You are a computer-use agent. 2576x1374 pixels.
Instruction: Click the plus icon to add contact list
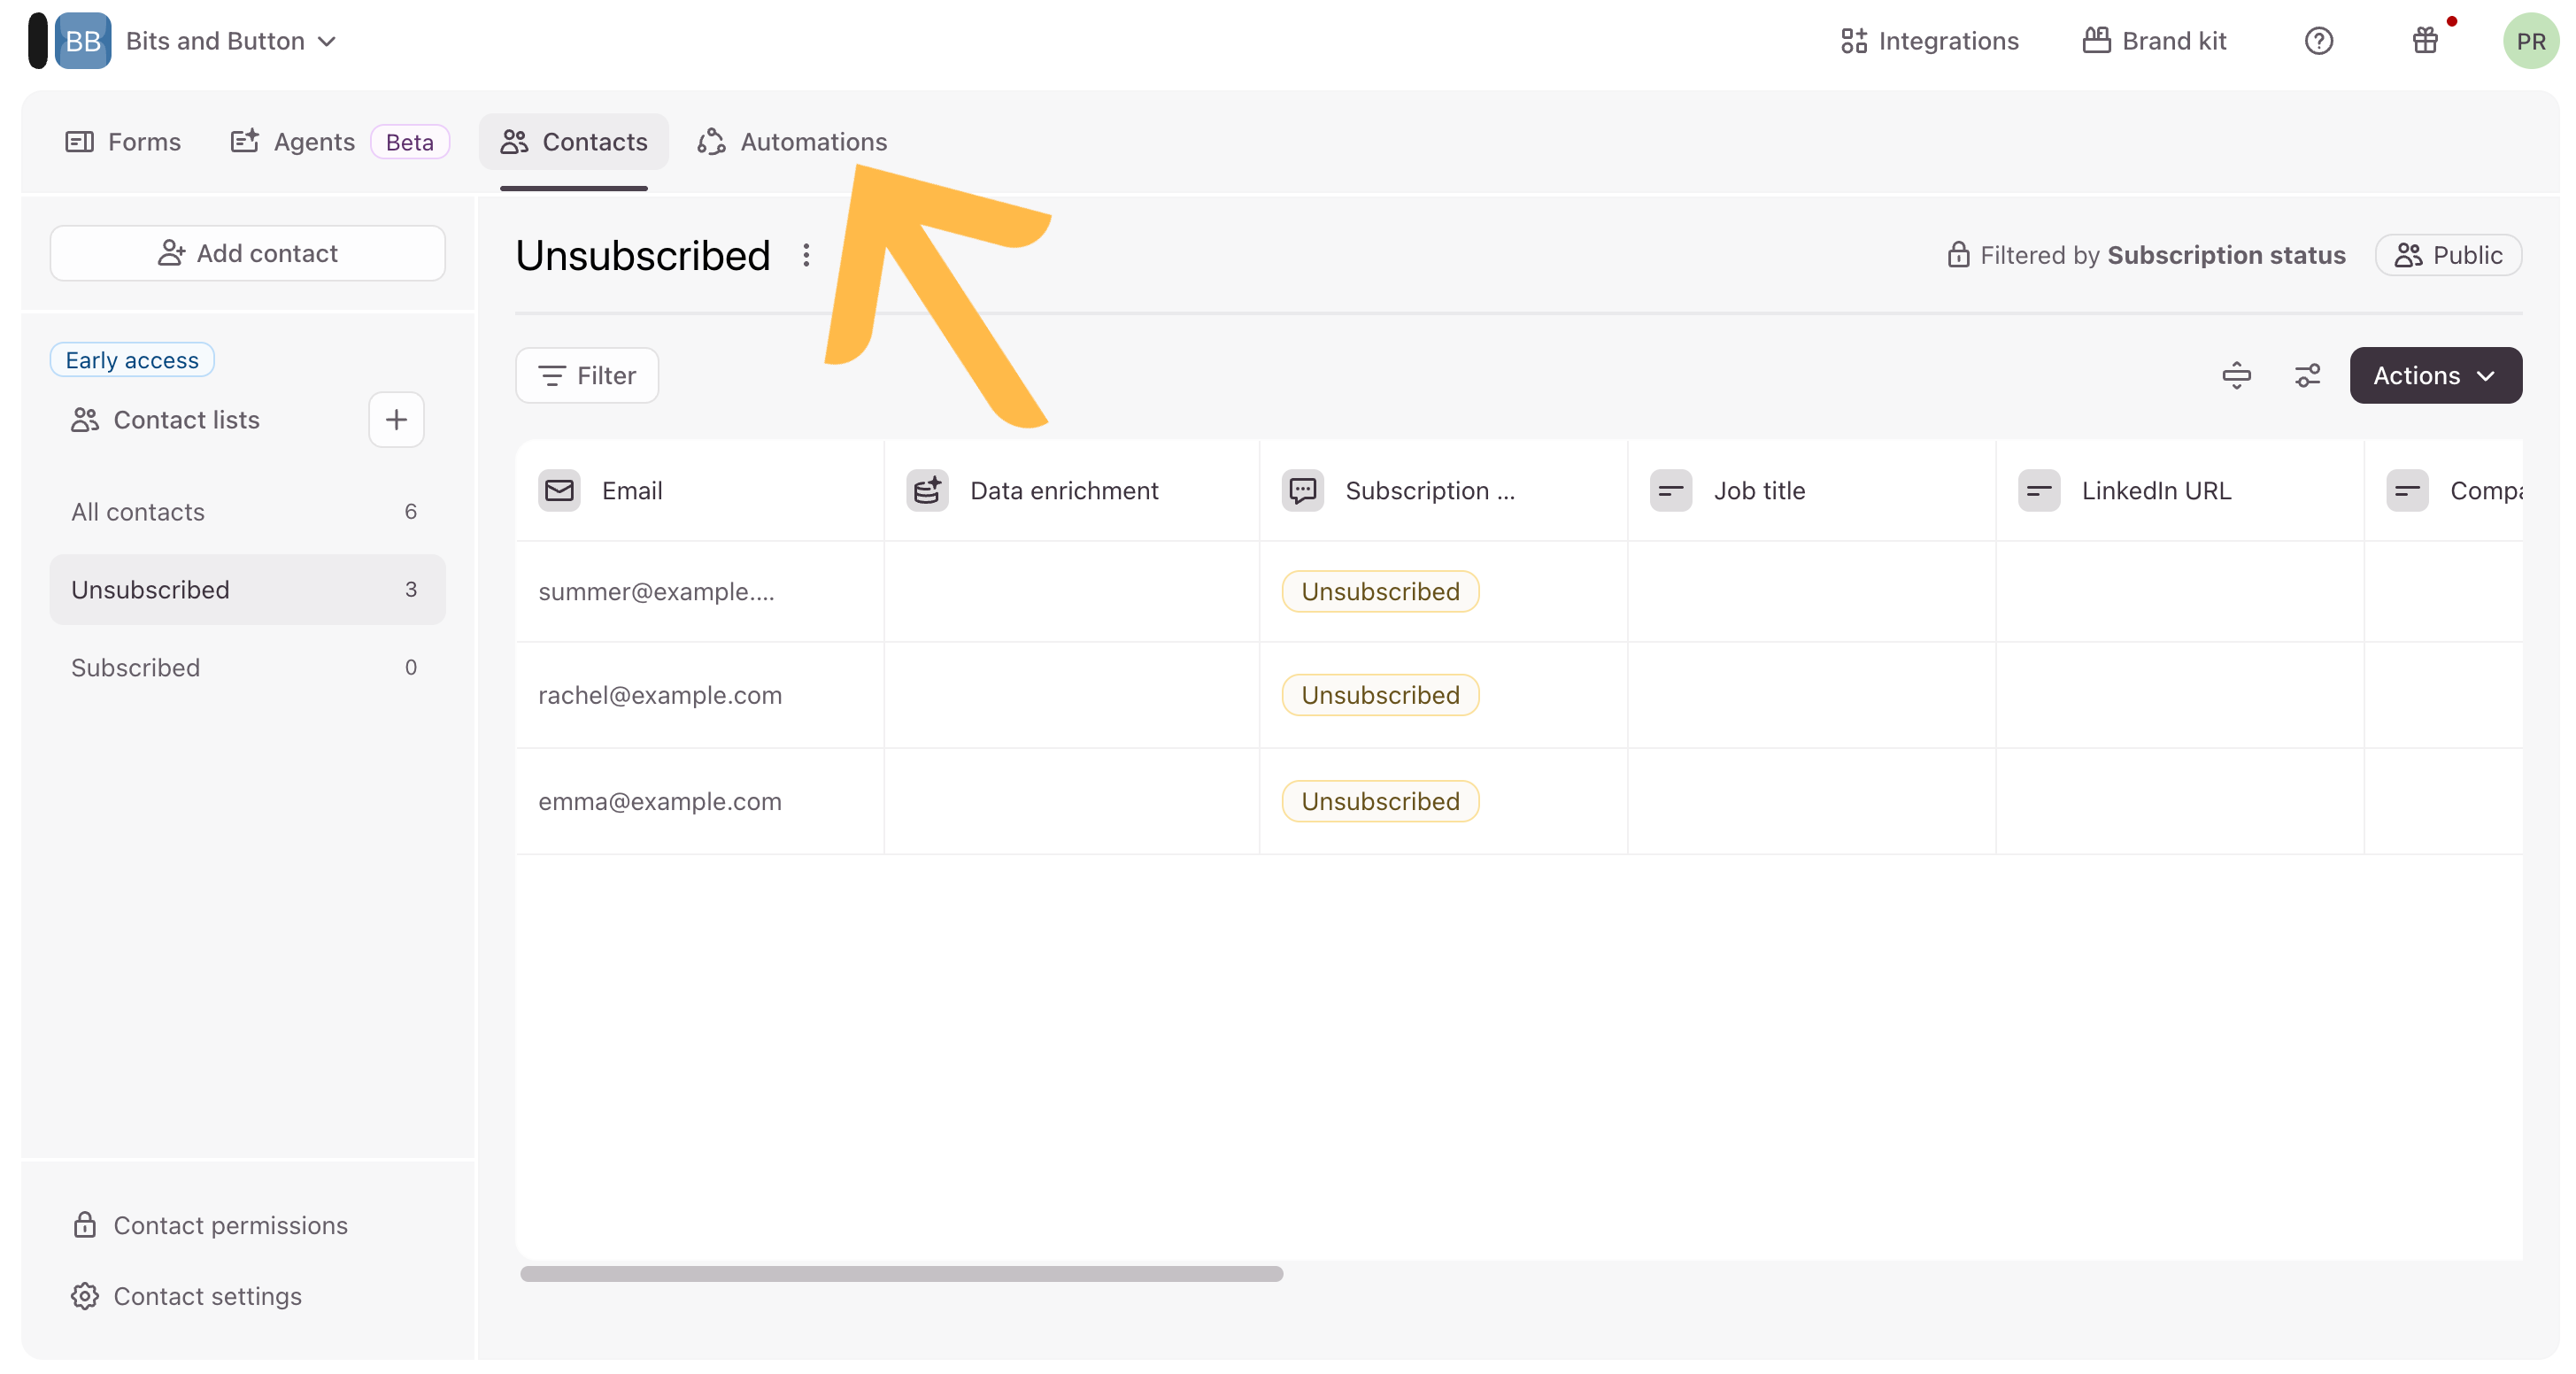click(396, 419)
